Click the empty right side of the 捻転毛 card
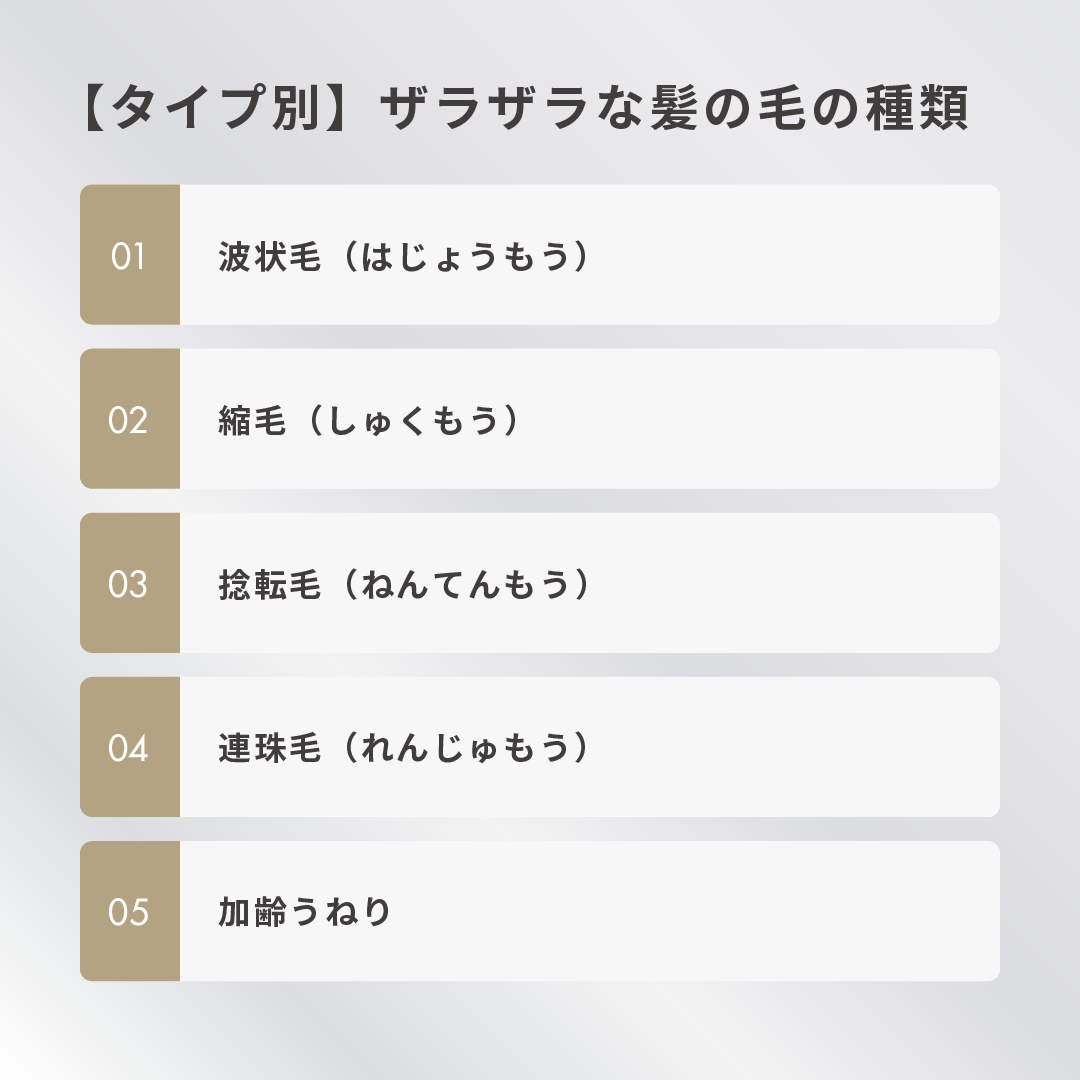1080x1080 pixels. 800,583
